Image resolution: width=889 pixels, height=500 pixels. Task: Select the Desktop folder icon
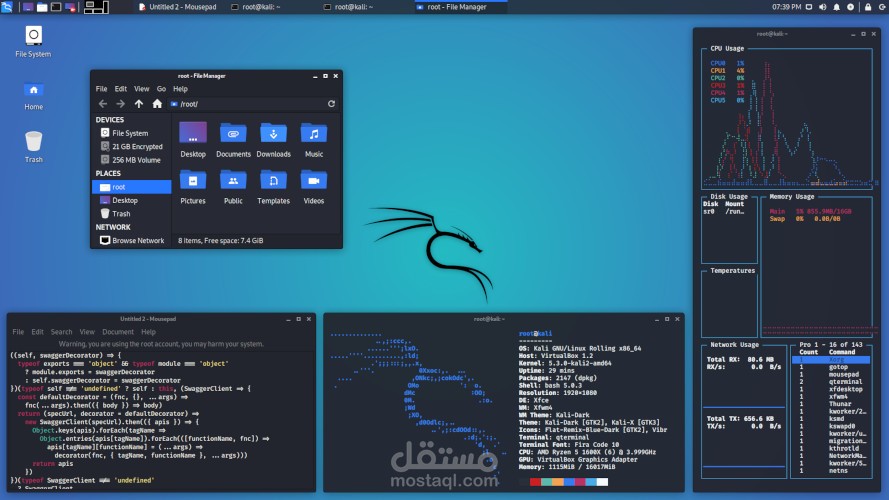click(193, 139)
